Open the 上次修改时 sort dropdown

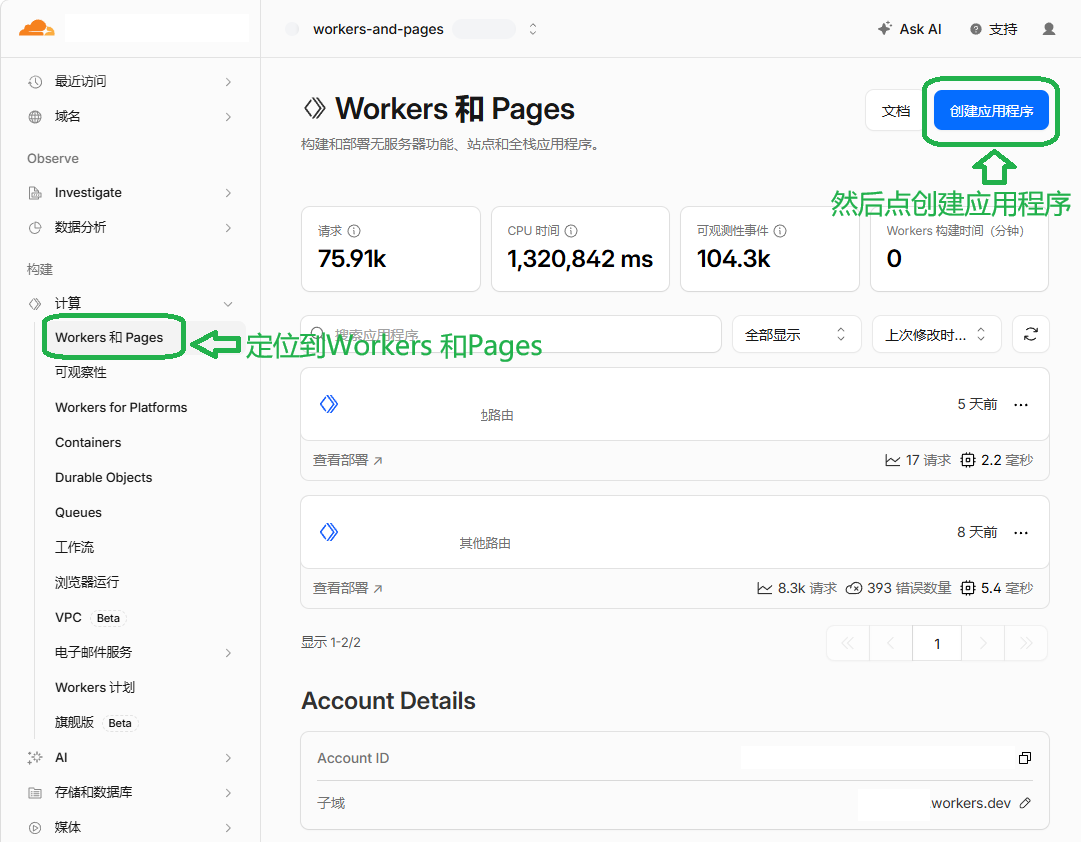(936, 334)
